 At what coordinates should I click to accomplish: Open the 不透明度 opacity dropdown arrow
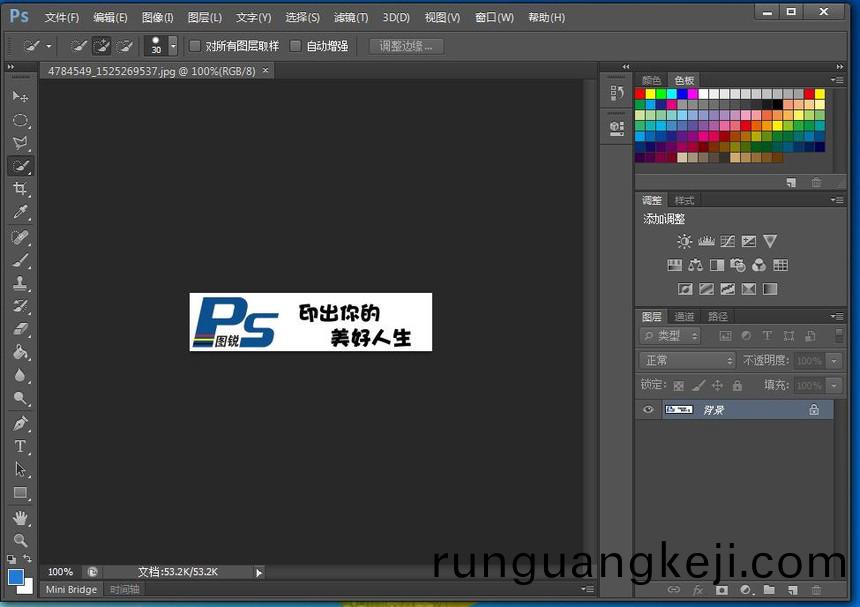pyautogui.click(x=834, y=361)
